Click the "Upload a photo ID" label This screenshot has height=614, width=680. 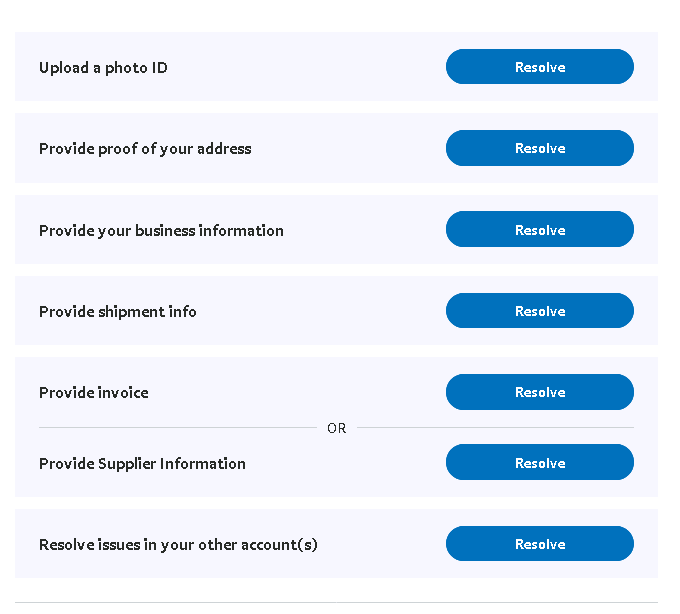point(103,68)
